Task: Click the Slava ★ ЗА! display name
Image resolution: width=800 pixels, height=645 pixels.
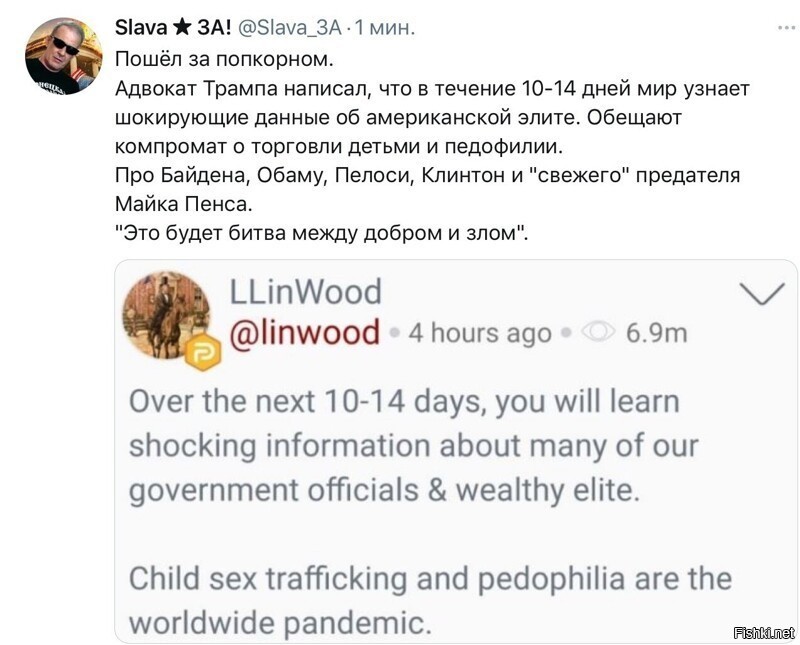Action: click(x=173, y=28)
